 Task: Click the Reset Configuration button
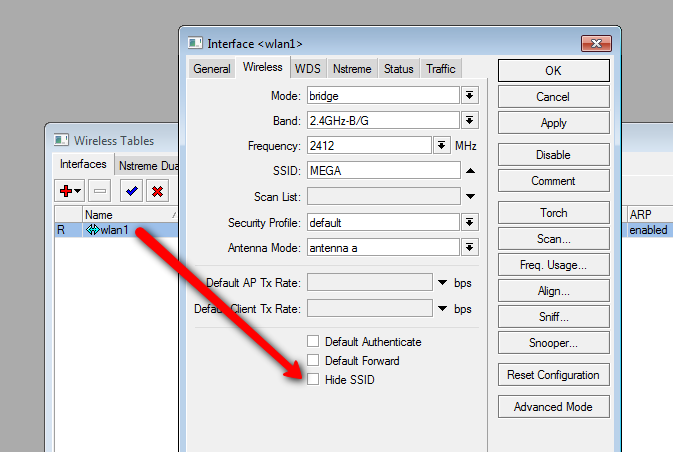554,375
